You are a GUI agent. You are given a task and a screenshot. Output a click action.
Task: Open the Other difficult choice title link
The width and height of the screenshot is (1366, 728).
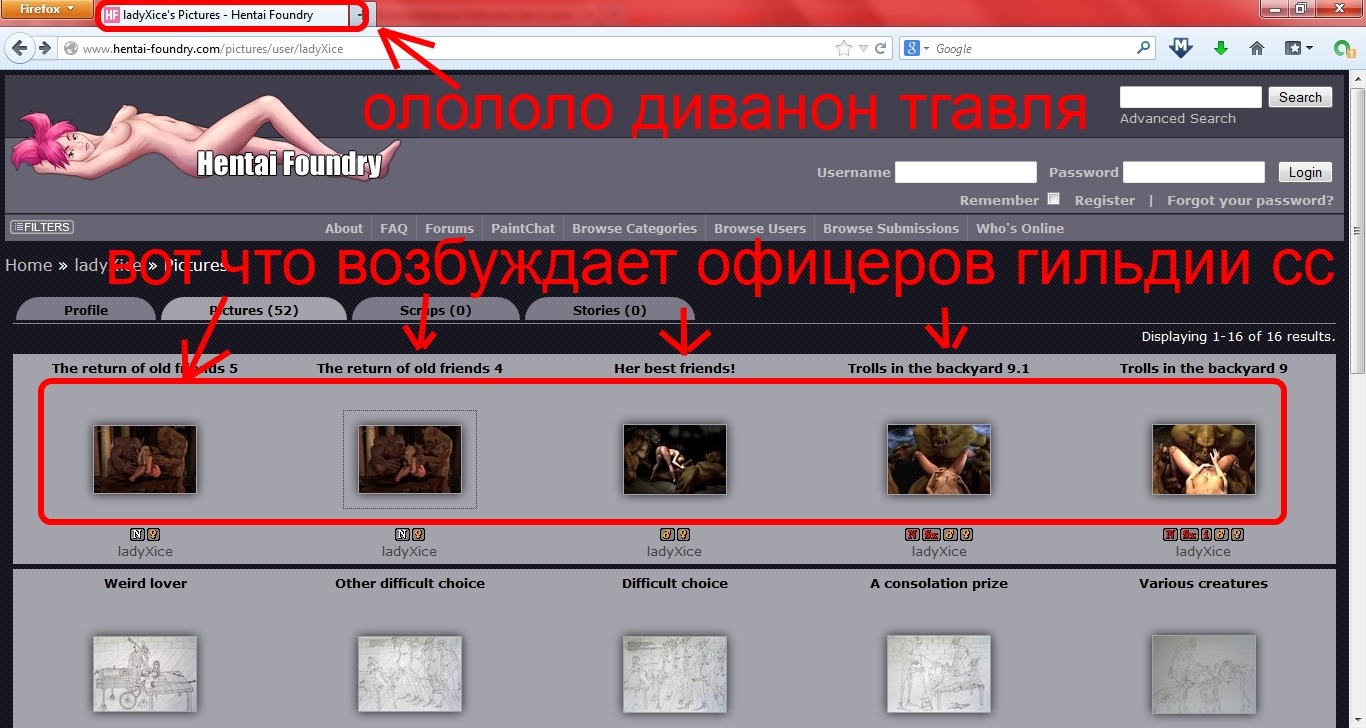point(410,583)
